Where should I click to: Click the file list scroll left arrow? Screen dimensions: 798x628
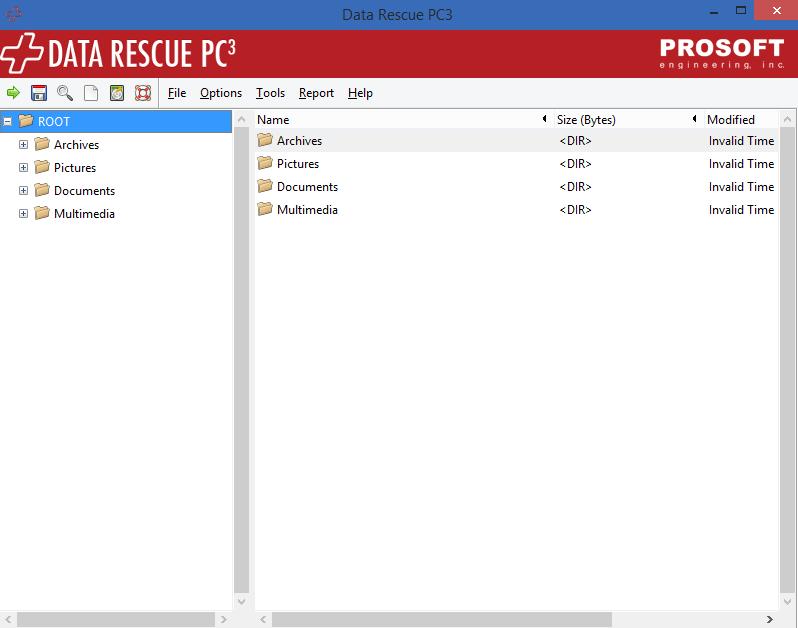pos(263,619)
